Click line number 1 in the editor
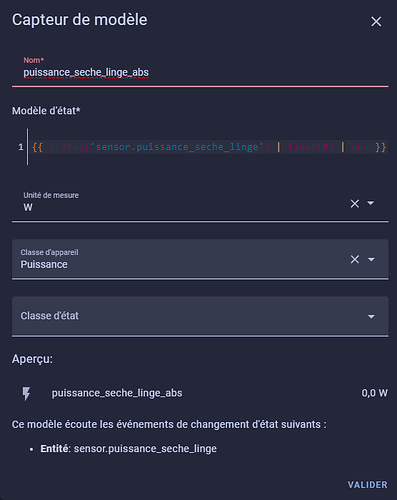The height and width of the screenshot is (500, 397). pos(21,147)
